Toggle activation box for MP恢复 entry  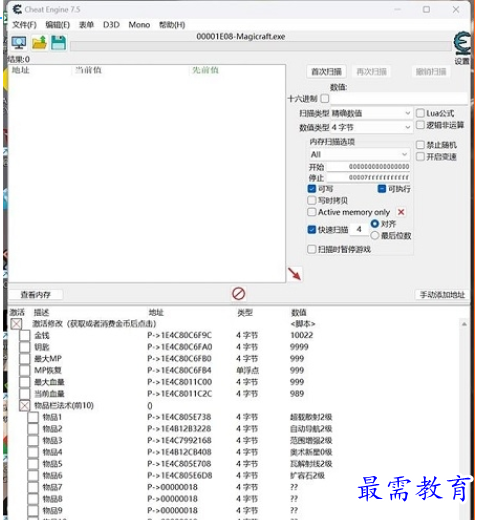[25, 370]
